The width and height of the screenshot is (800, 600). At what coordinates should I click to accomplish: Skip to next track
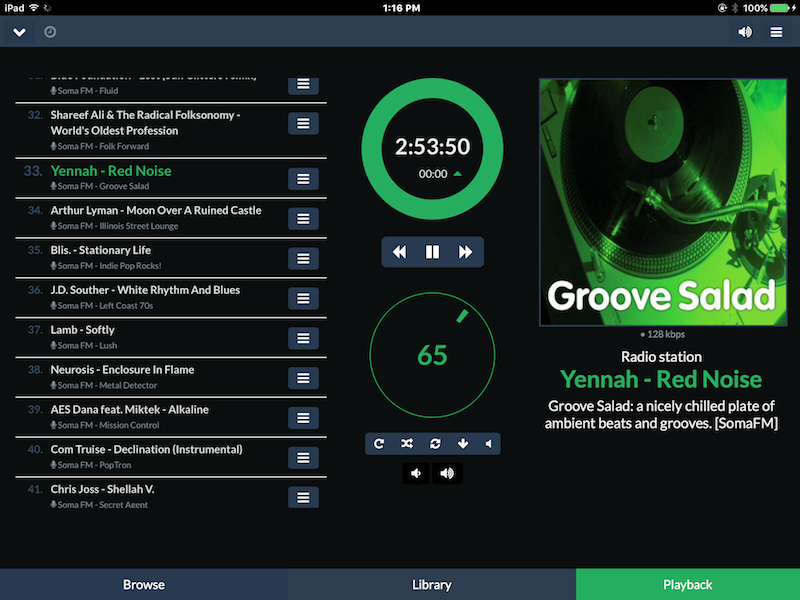(x=465, y=252)
